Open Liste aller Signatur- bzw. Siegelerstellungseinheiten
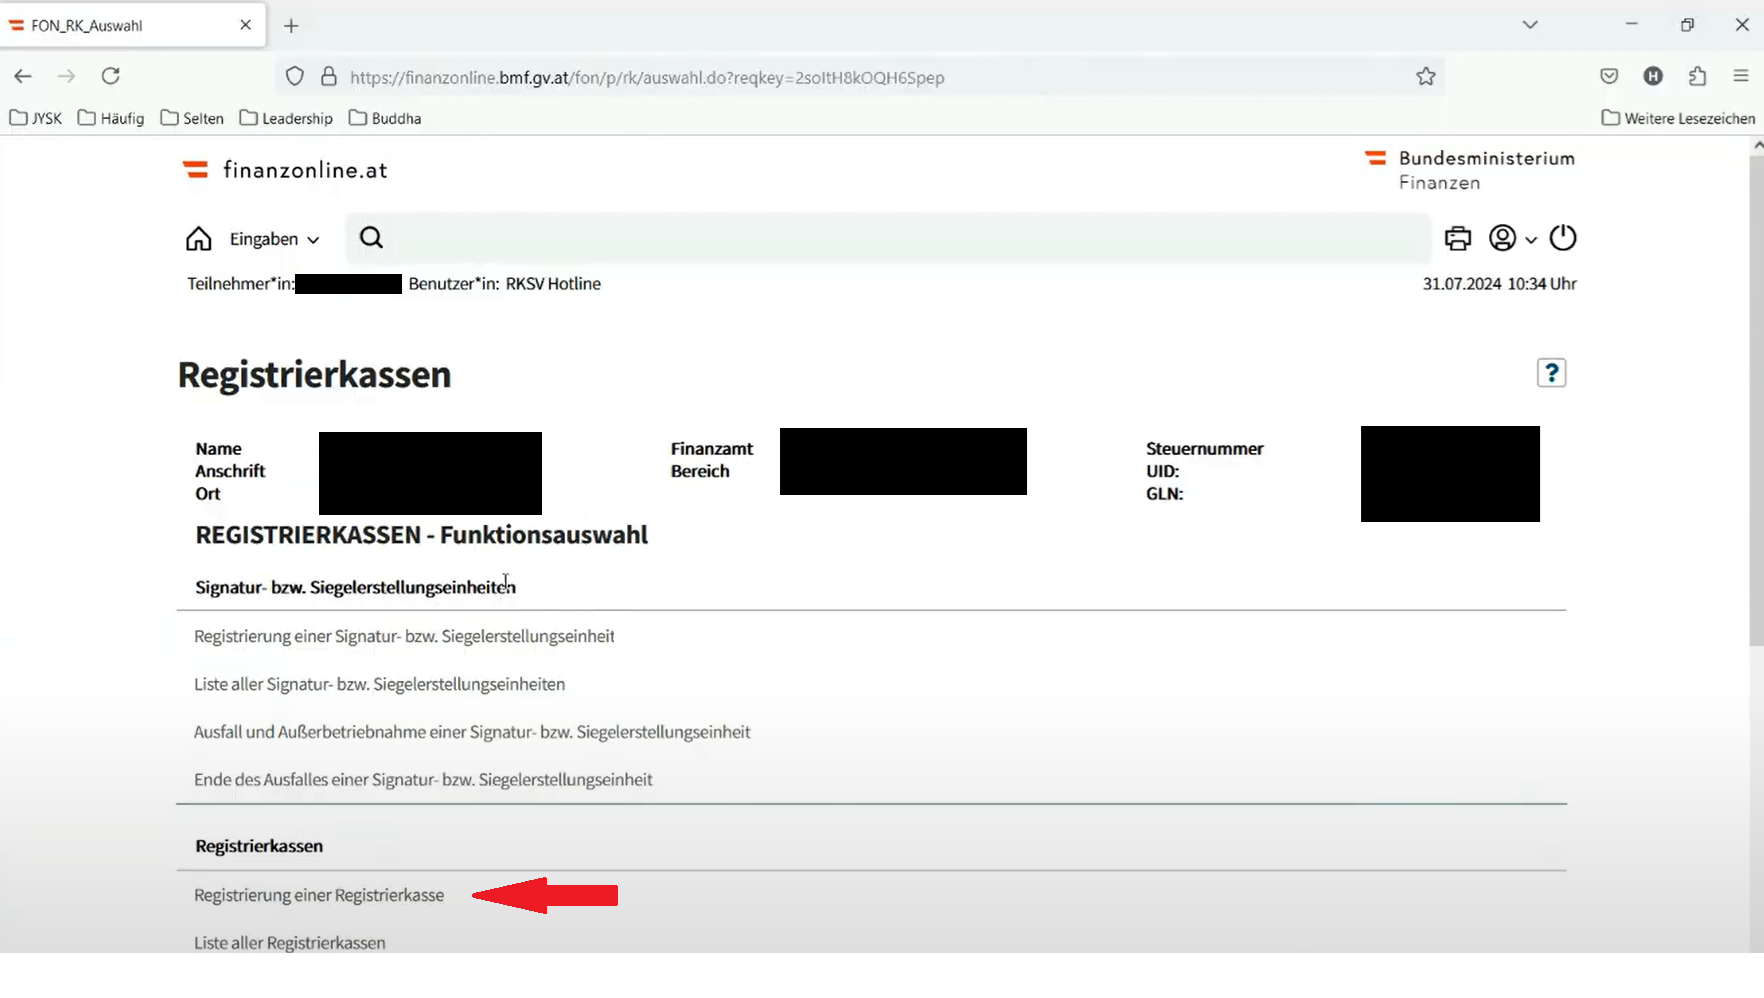The width and height of the screenshot is (1764, 998). click(379, 684)
